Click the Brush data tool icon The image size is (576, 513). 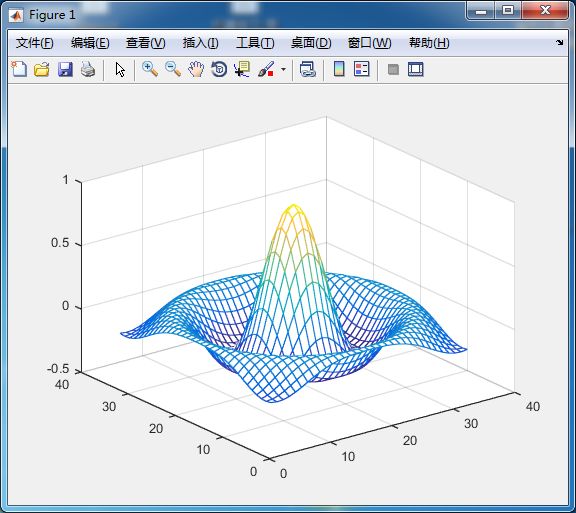click(266, 69)
